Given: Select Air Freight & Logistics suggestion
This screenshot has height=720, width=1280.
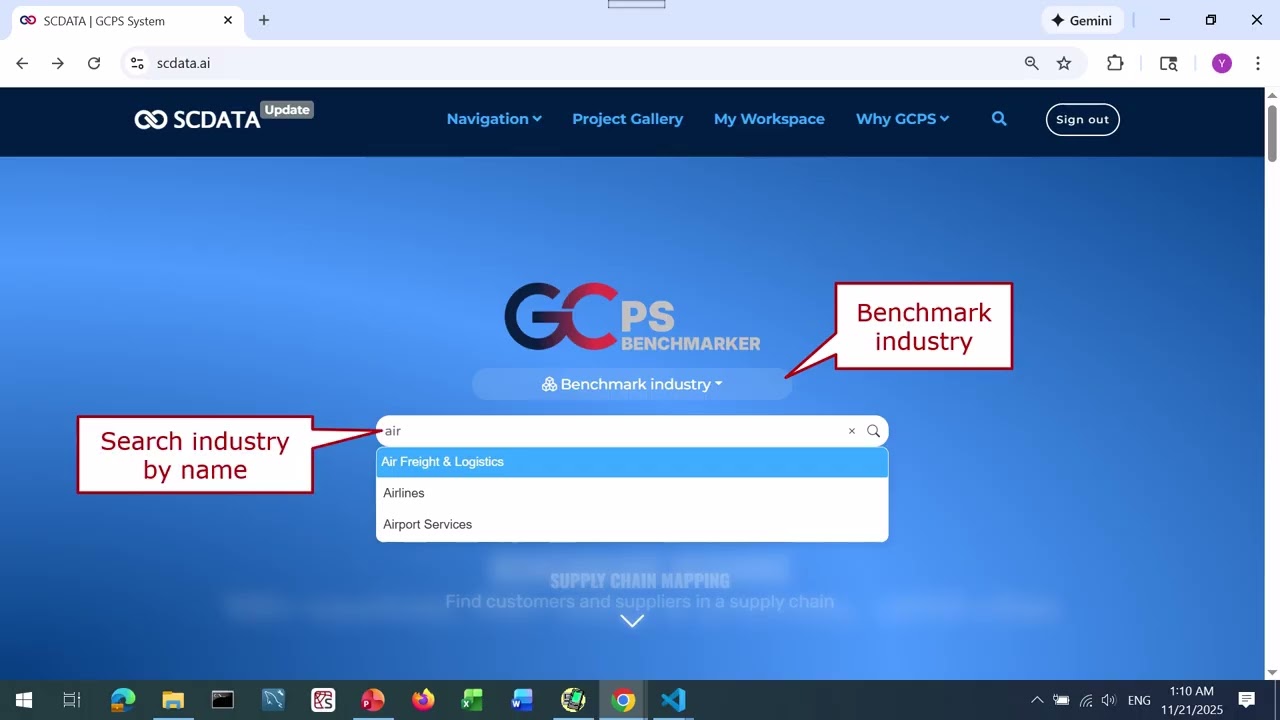Looking at the screenshot, I should (x=632, y=462).
